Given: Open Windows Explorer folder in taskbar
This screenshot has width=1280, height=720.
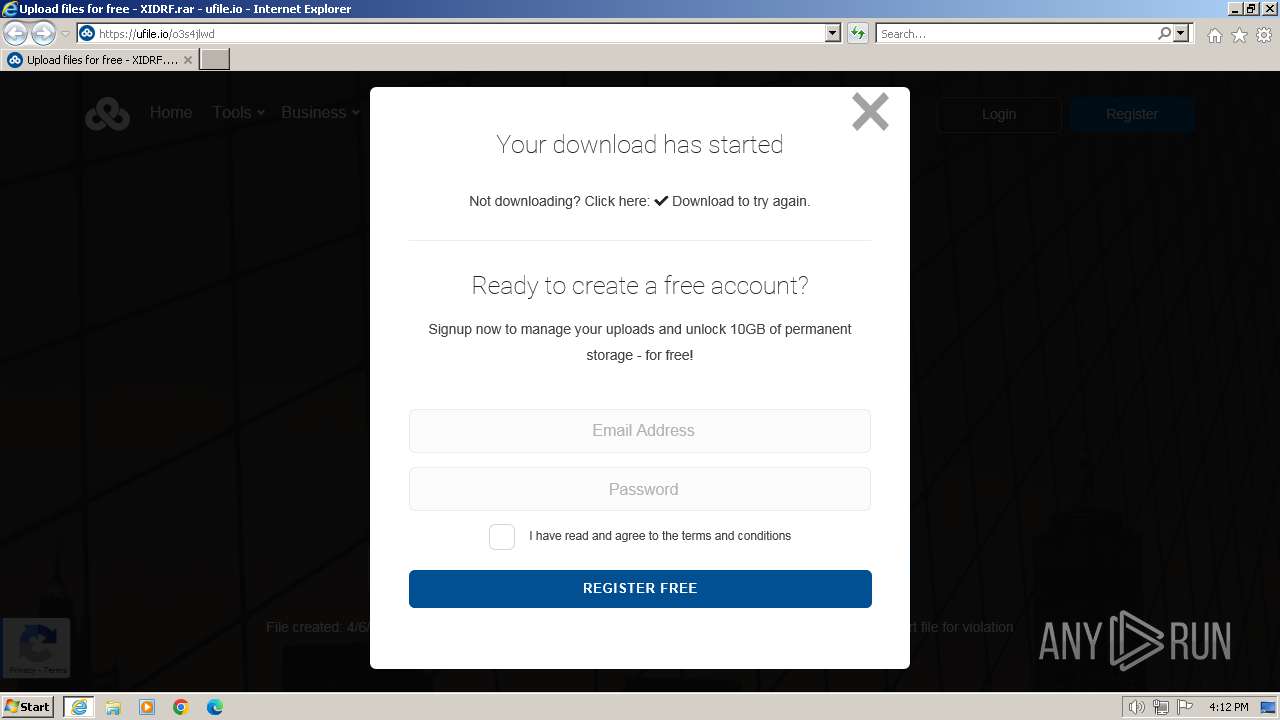Looking at the screenshot, I should point(113,707).
